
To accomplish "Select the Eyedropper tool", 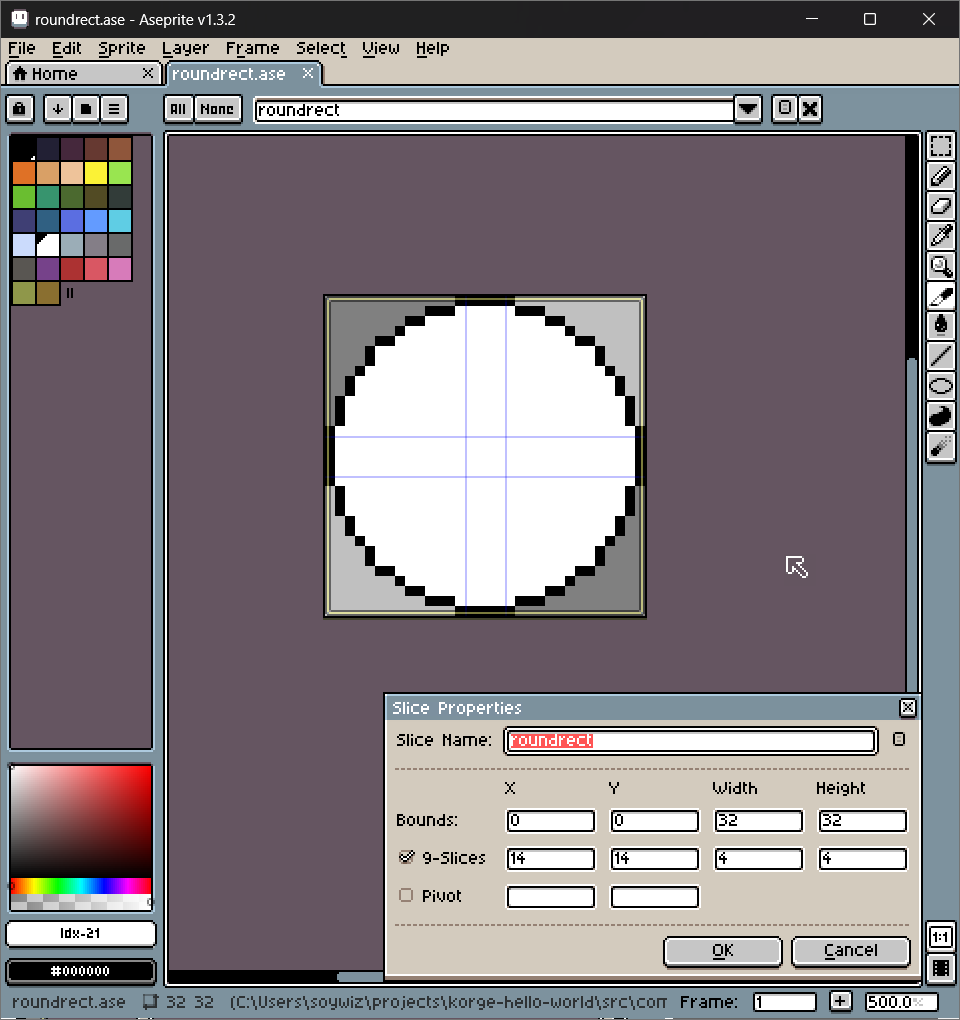I will 940,236.
